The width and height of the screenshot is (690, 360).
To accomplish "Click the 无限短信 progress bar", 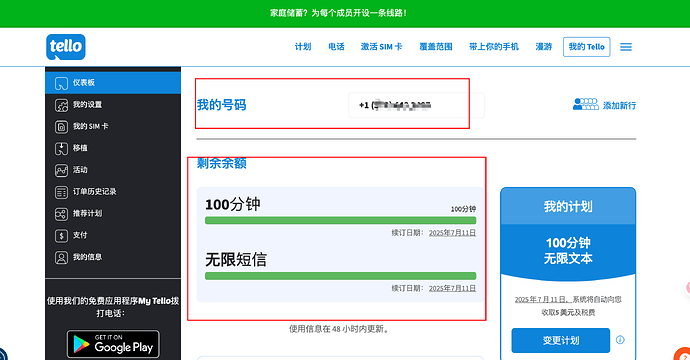I will pyautogui.click(x=340, y=276).
